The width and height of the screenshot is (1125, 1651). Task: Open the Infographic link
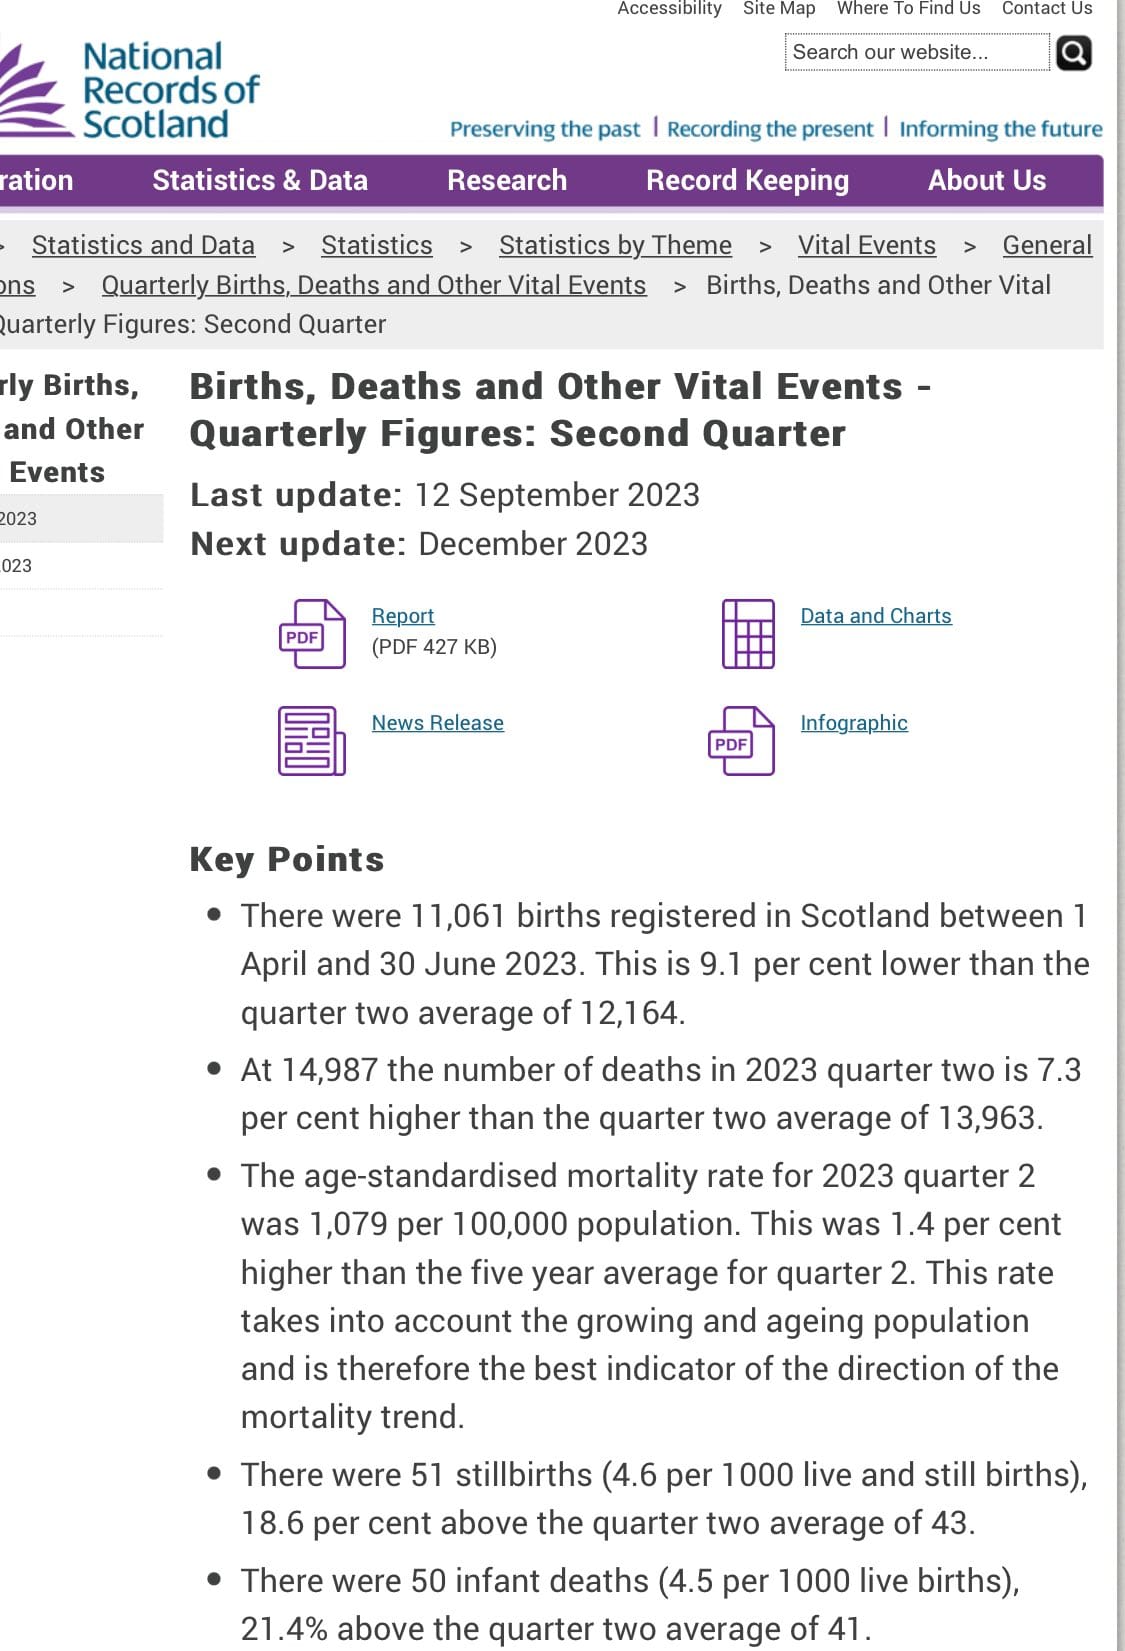(x=854, y=723)
